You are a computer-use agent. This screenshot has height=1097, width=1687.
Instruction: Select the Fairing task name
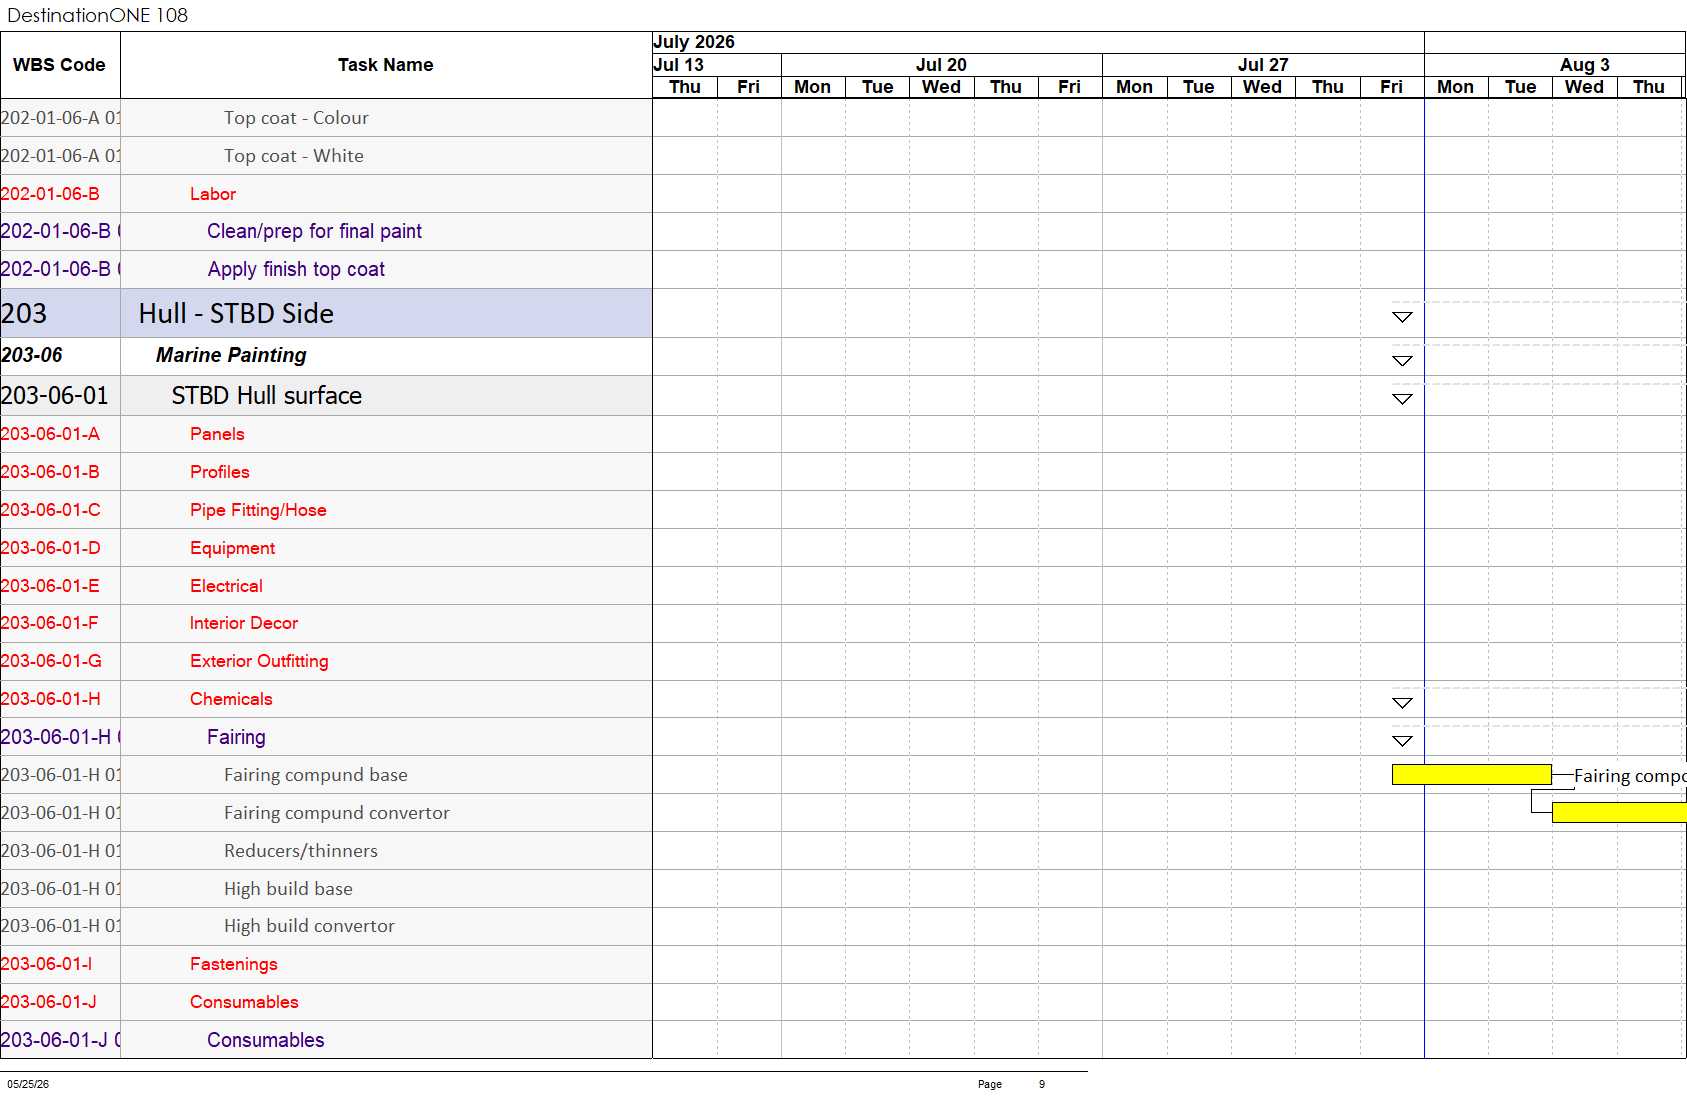click(236, 737)
